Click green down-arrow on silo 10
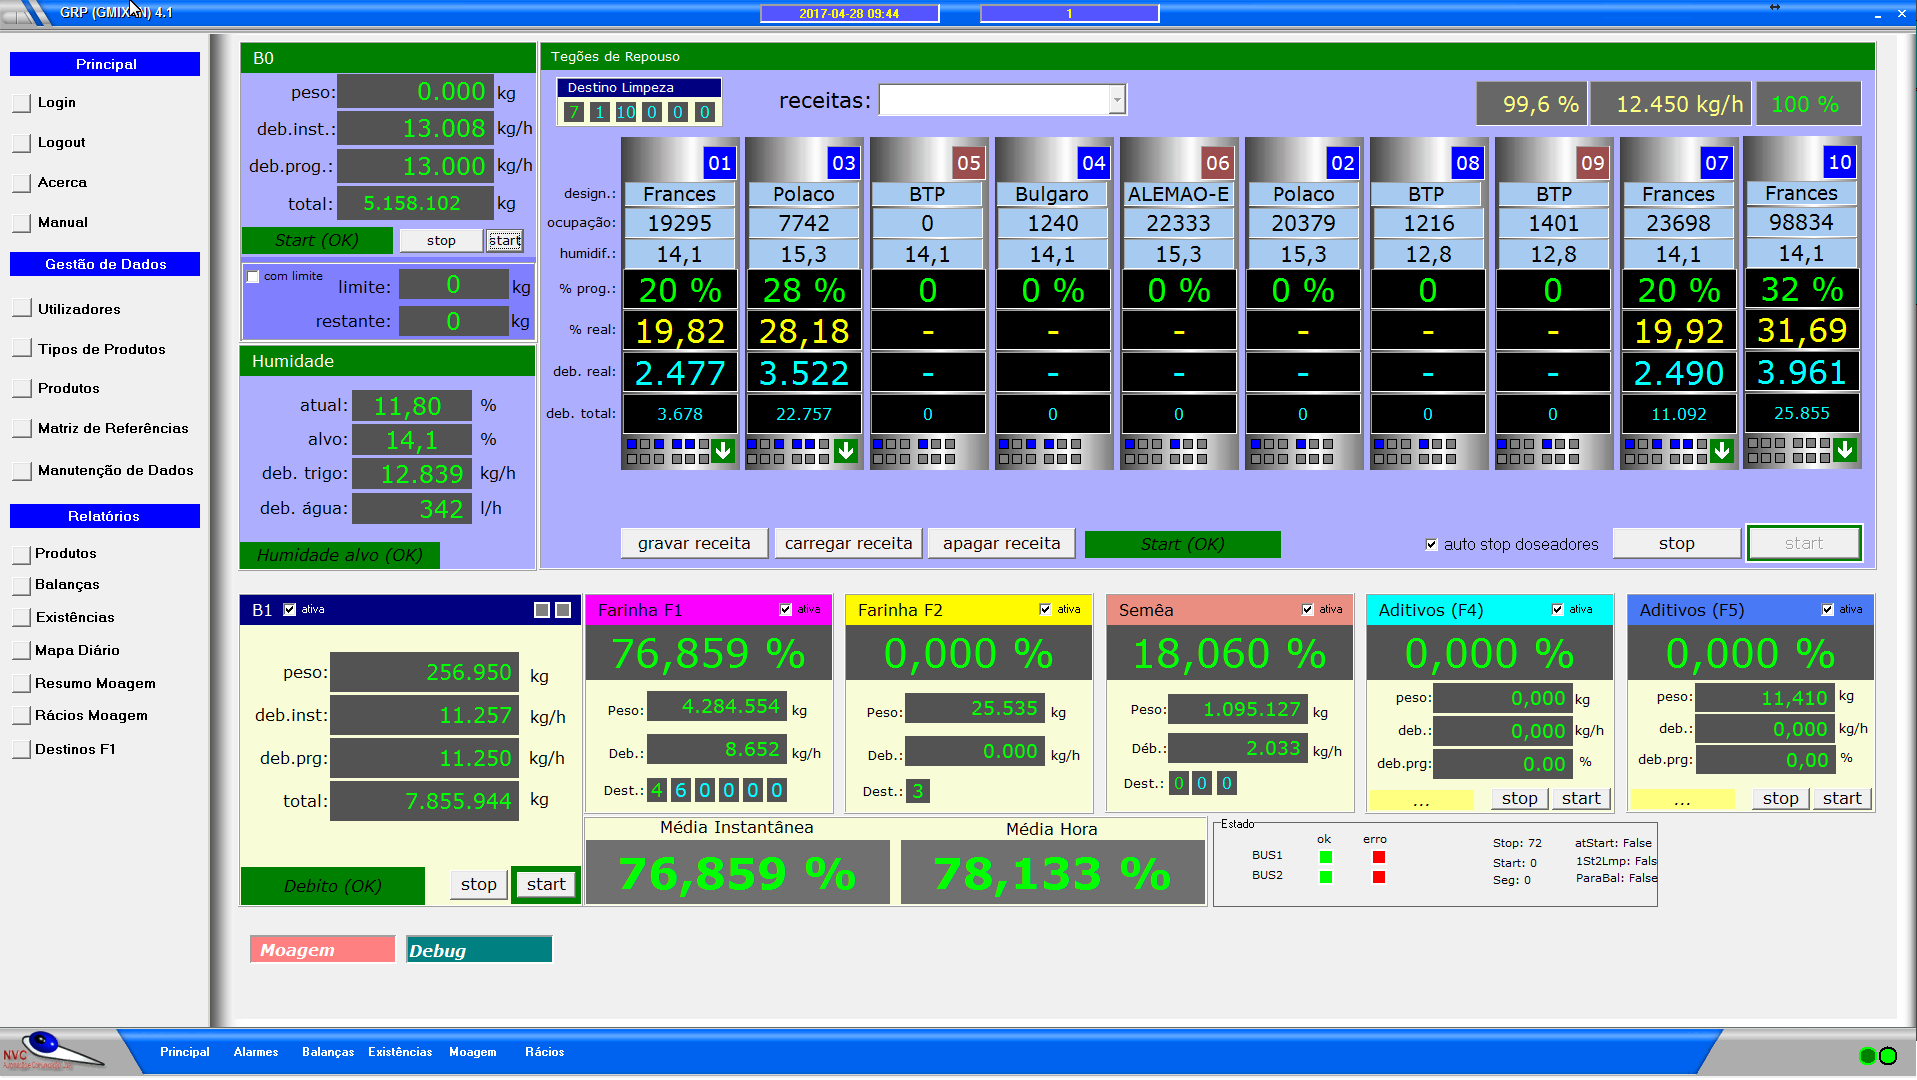This screenshot has width=1917, height=1080. (x=1845, y=450)
